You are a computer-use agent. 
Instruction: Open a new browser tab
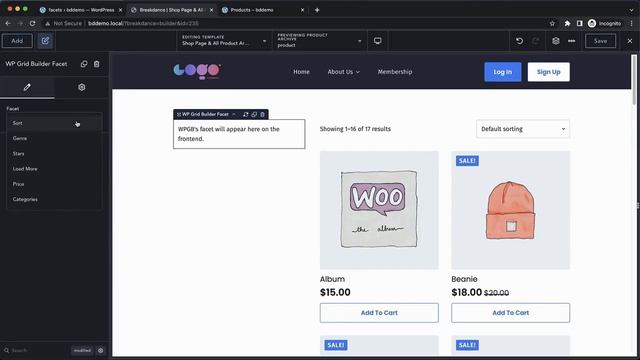tap(317, 10)
